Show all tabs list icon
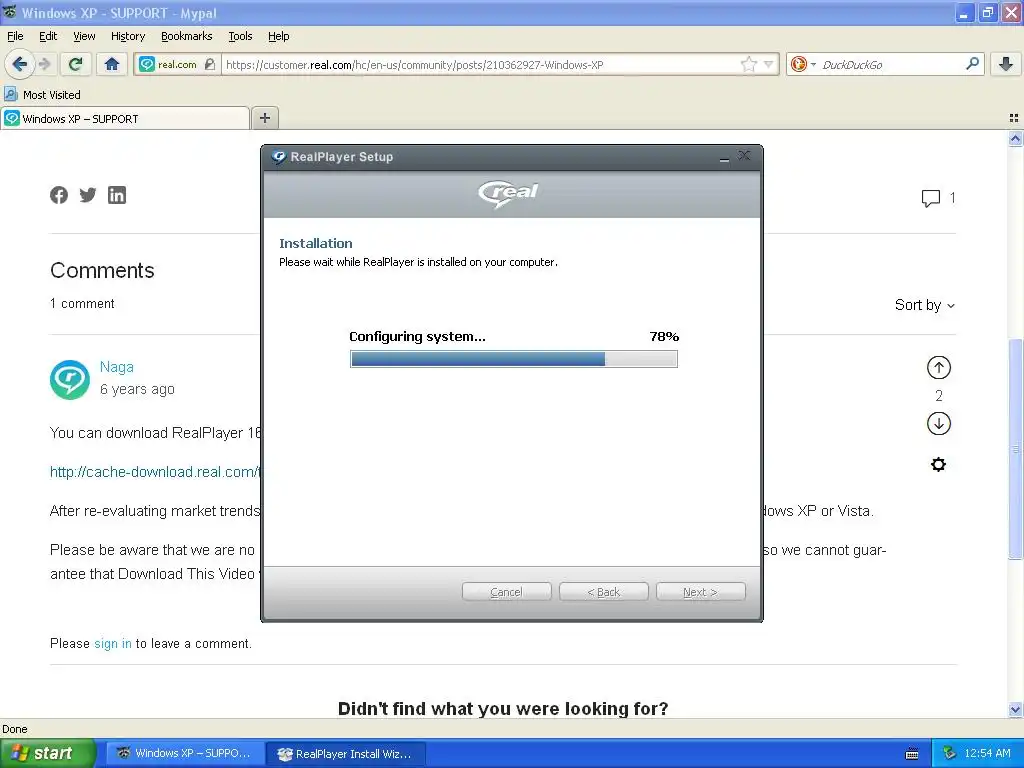 1014,118
